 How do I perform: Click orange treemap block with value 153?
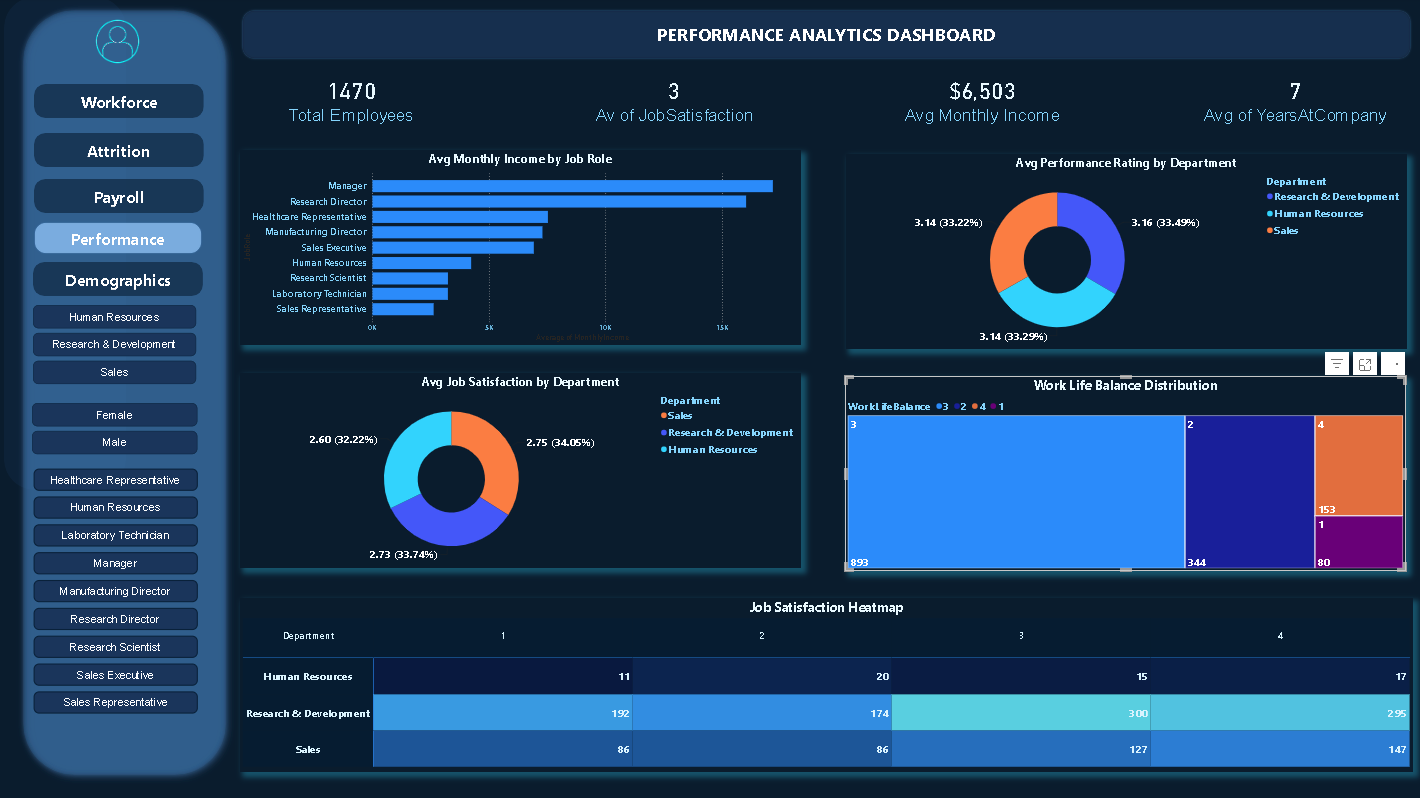(x=1359, y=466)
